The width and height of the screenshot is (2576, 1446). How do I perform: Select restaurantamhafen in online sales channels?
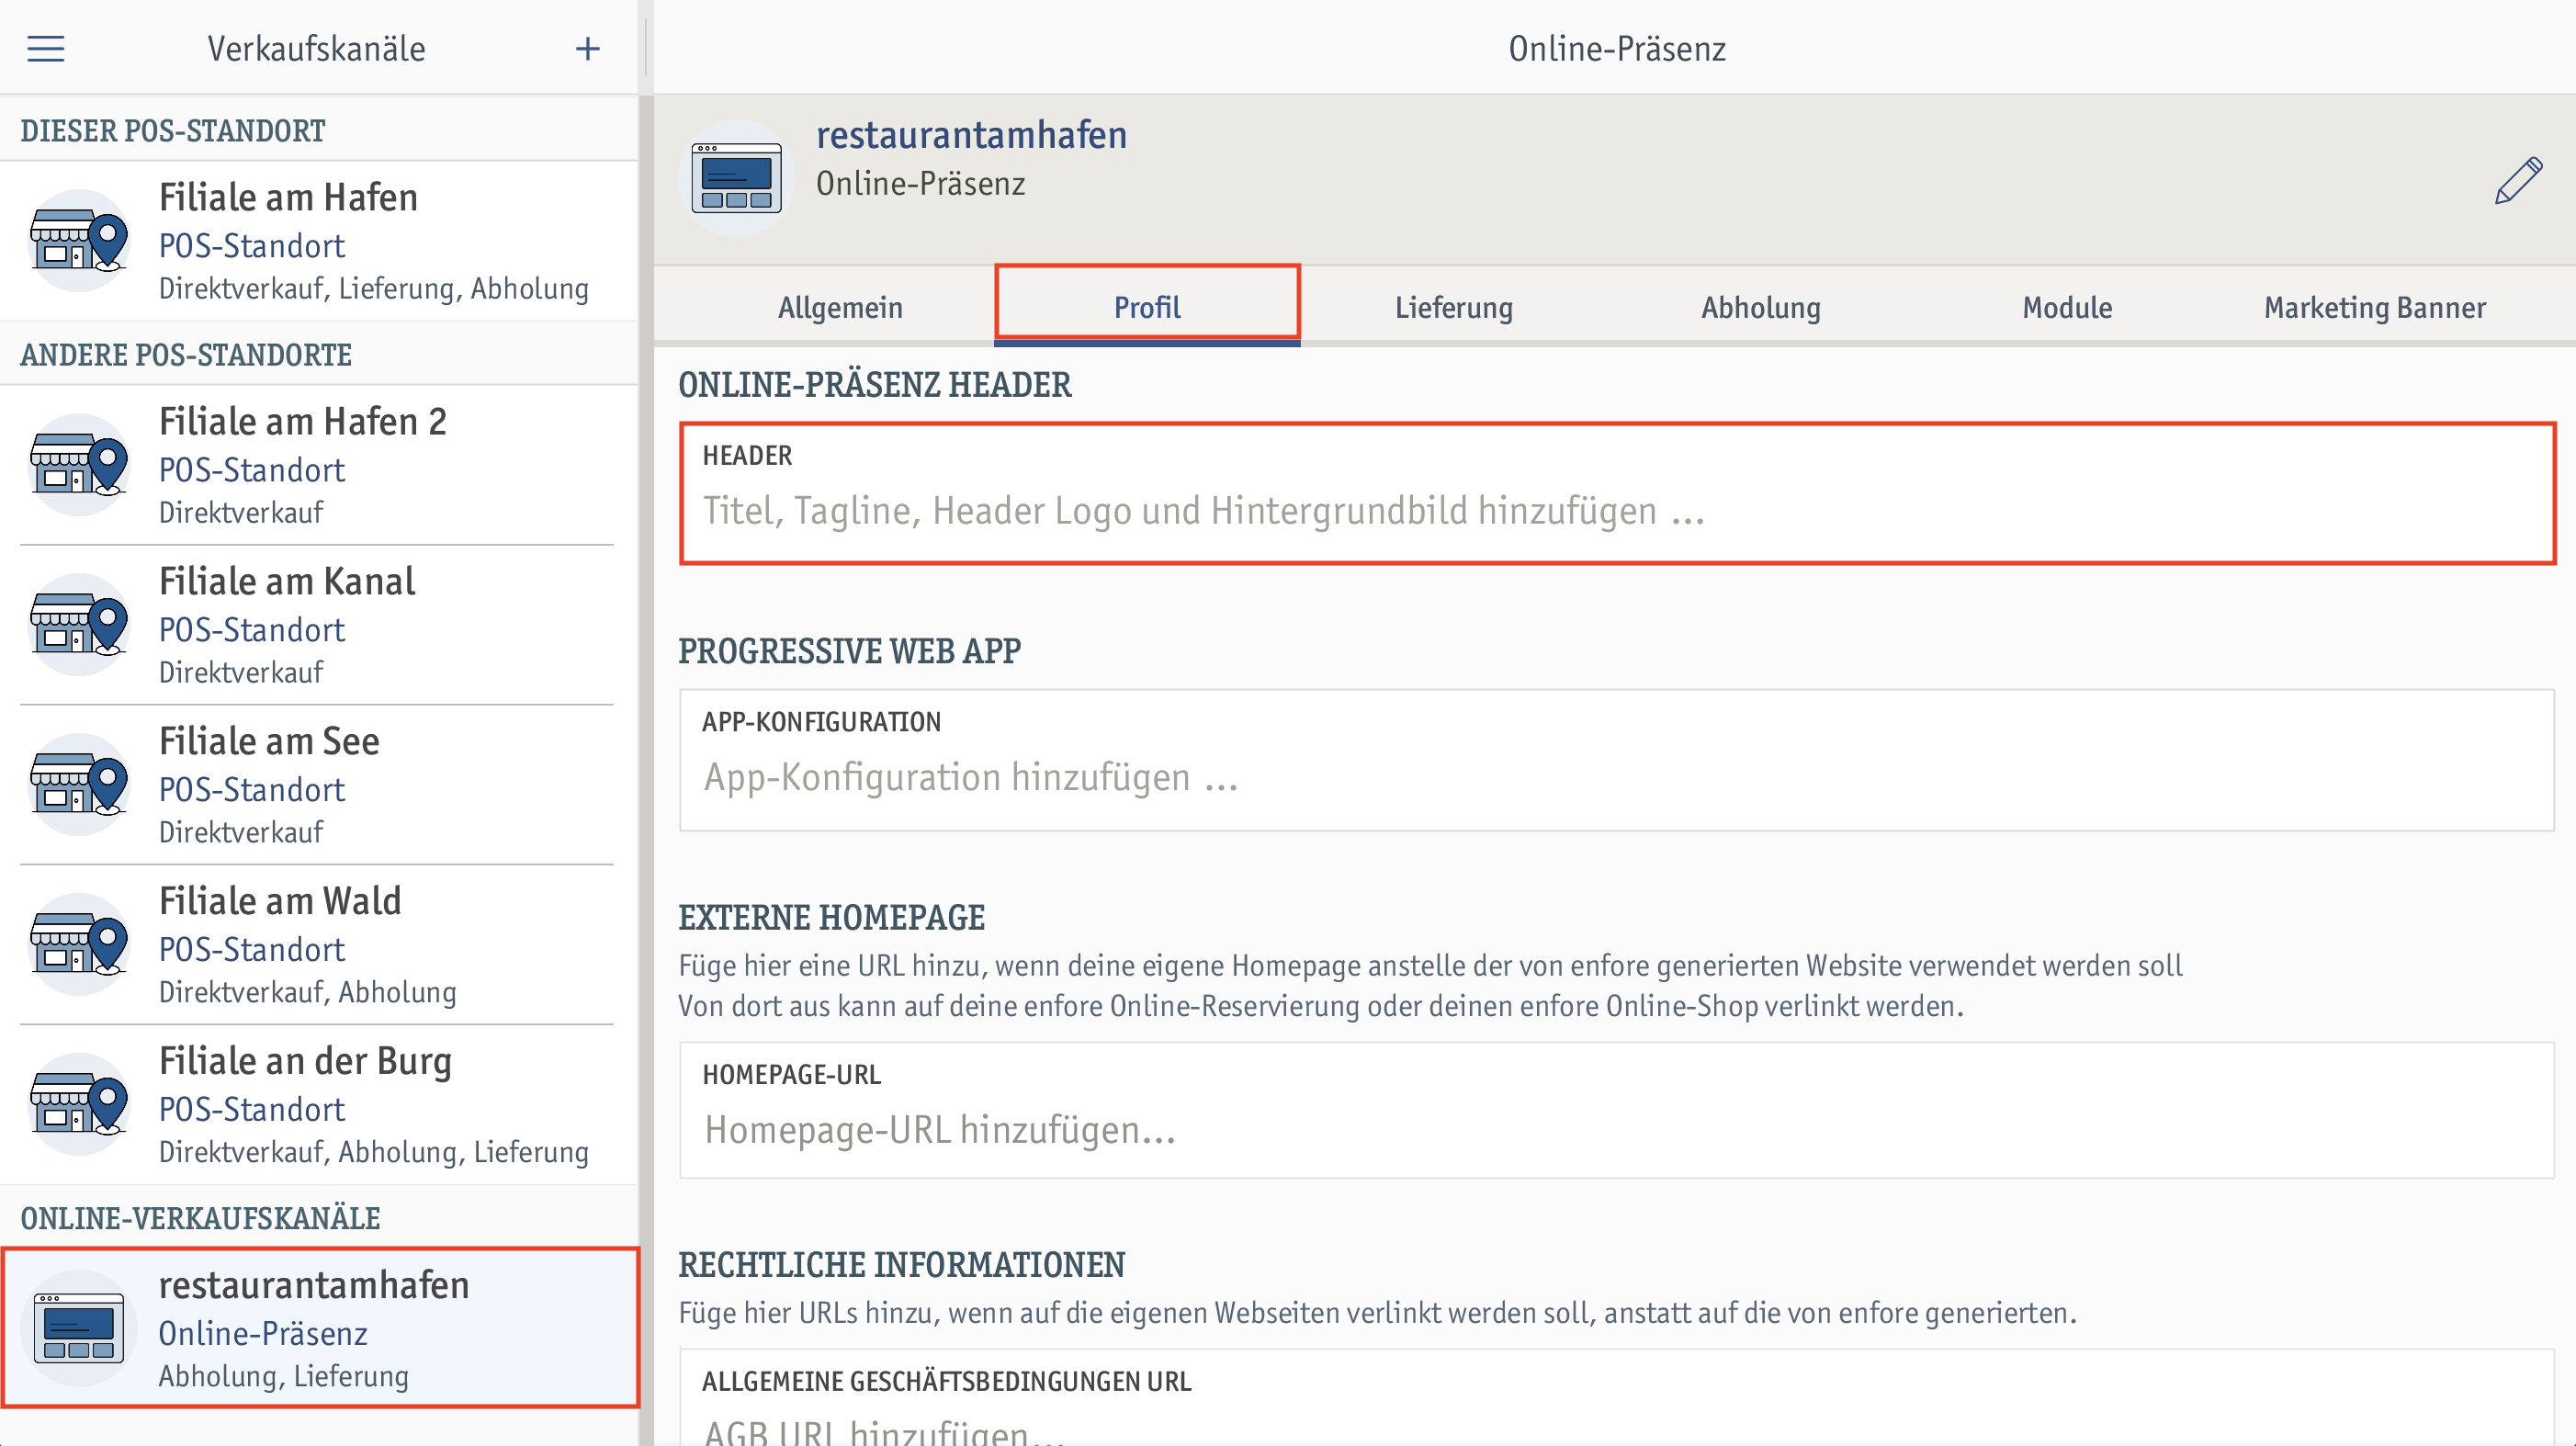coord(320,1328)
